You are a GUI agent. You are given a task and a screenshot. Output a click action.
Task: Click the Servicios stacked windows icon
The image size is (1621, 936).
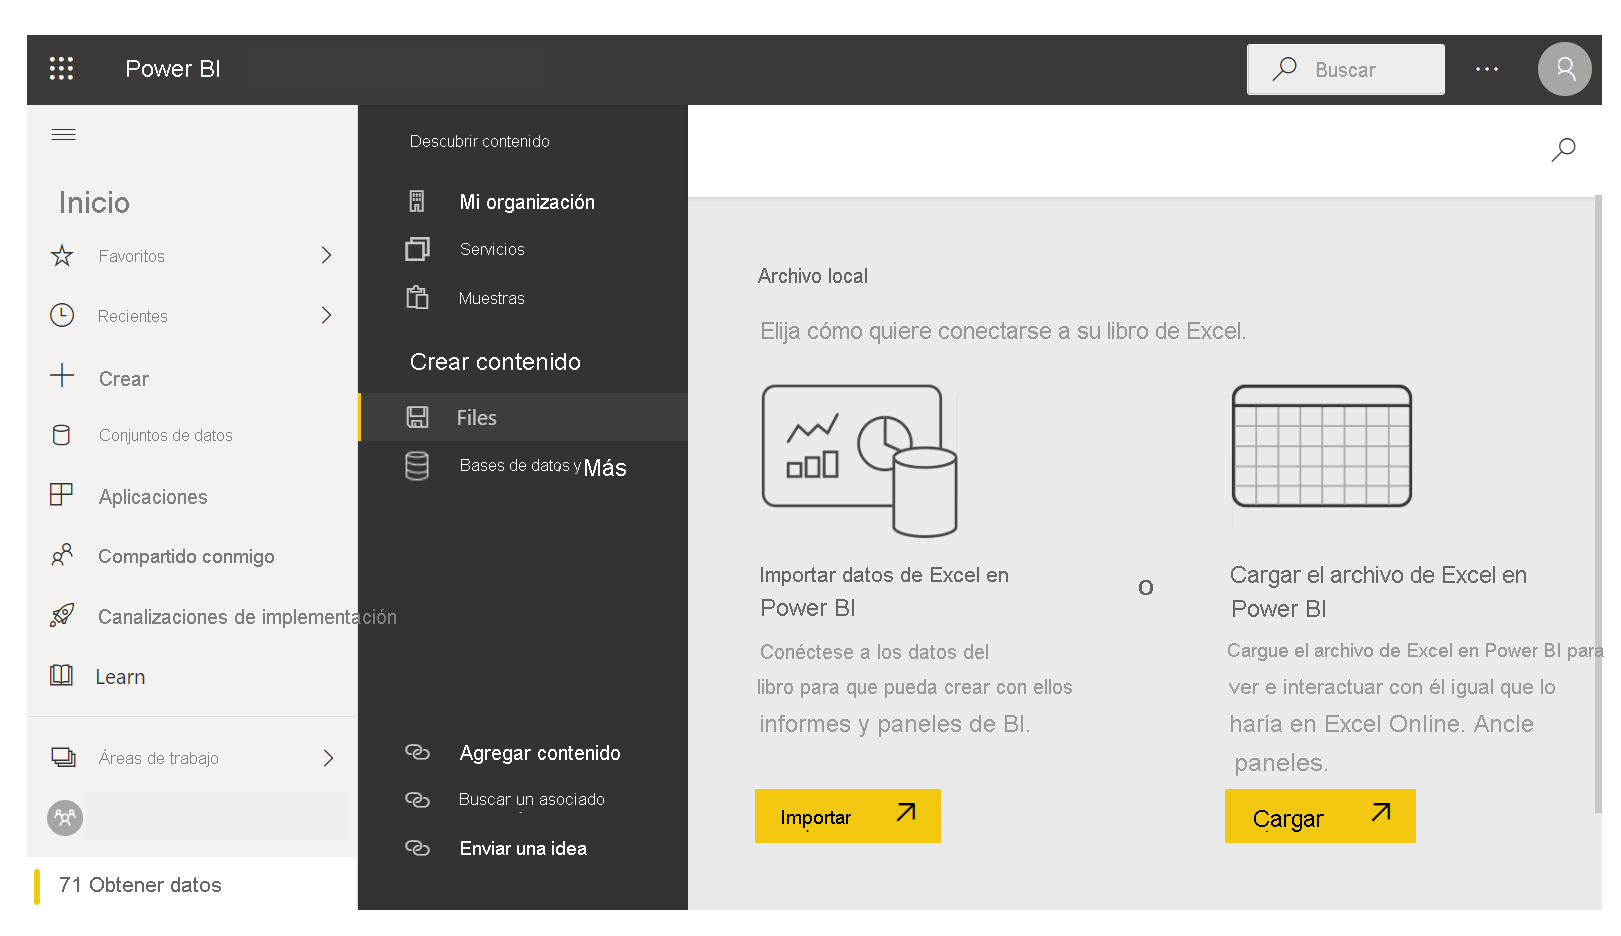coord(417,249)
